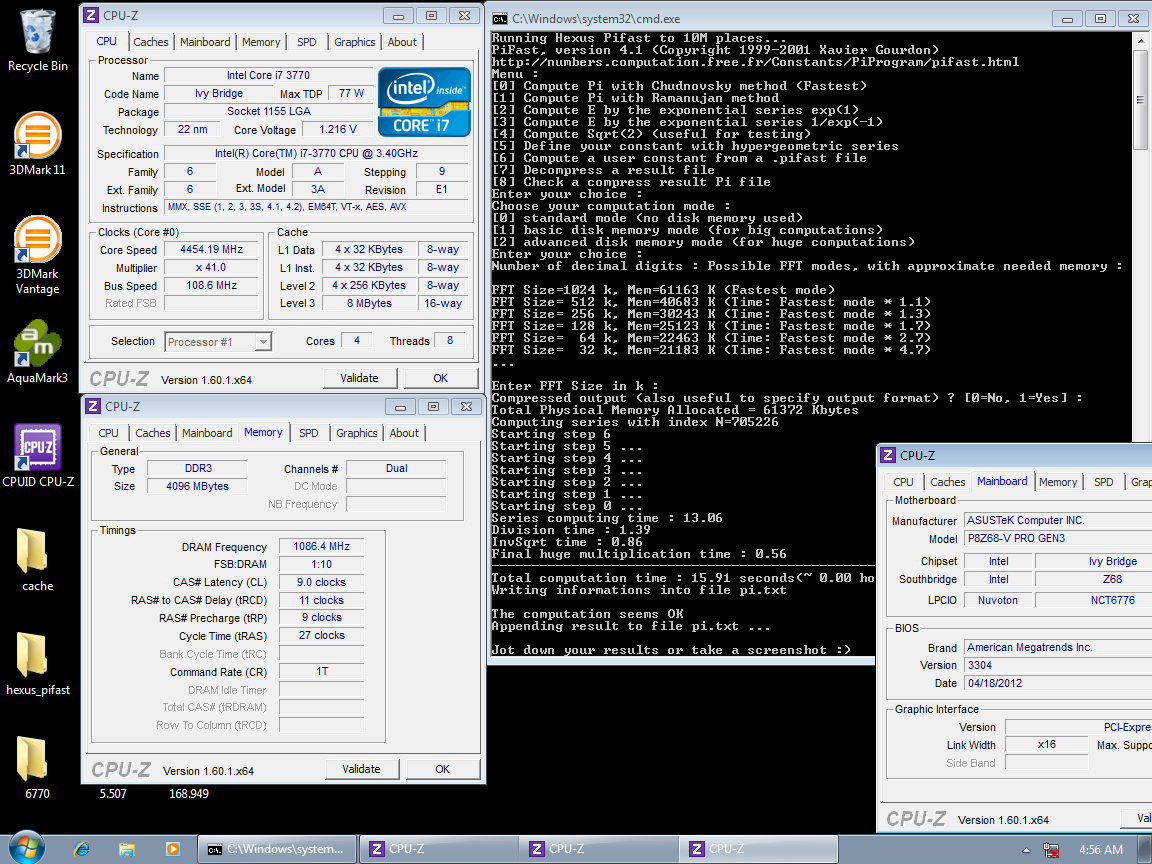The height and width of the screenshot is (864, 1152).
Task: Click the Core Voltage 1.216 V value
Action: [x=338, y=129]
